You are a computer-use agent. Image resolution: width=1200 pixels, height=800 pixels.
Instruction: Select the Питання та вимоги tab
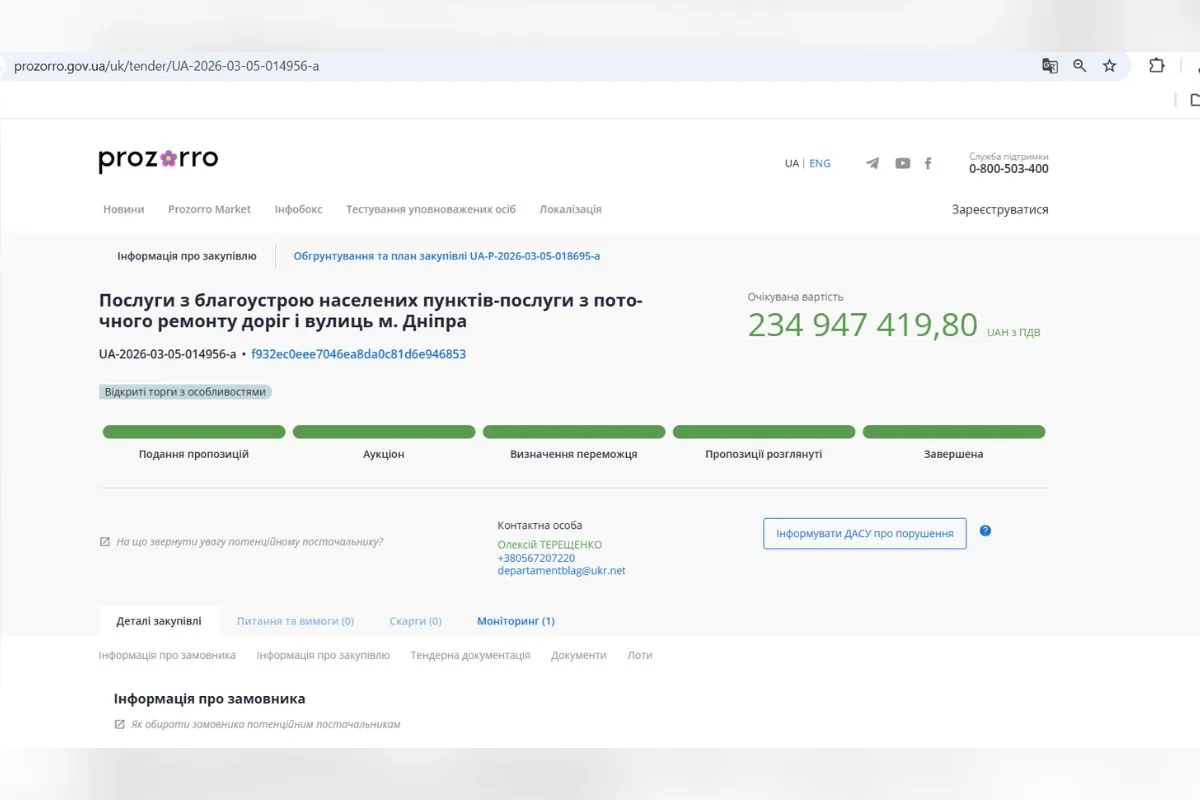click(x=295, y=620)
